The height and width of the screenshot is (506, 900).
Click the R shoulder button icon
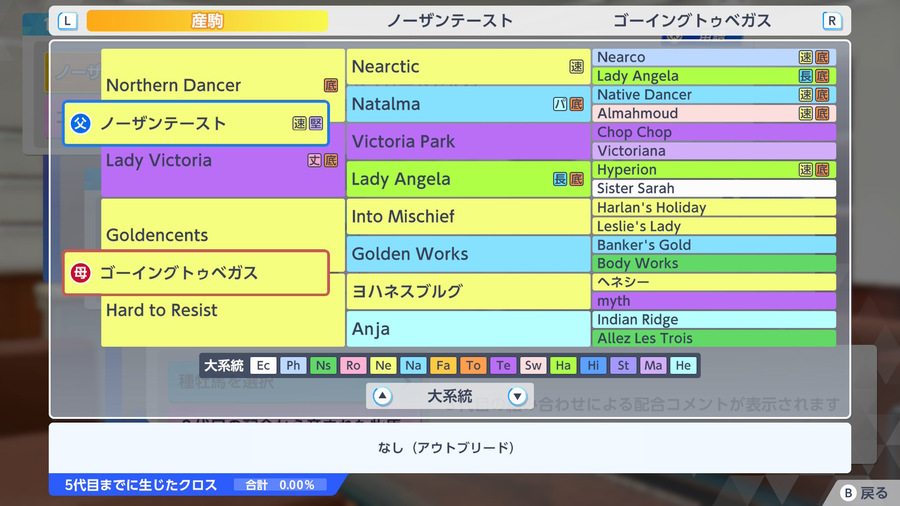click(832, 21)
